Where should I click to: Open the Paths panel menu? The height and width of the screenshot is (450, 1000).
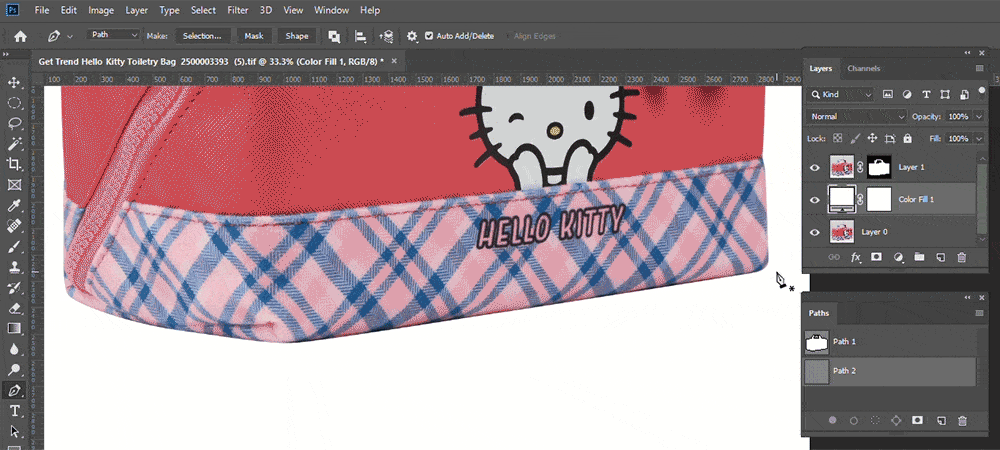(x=980, y=313)
